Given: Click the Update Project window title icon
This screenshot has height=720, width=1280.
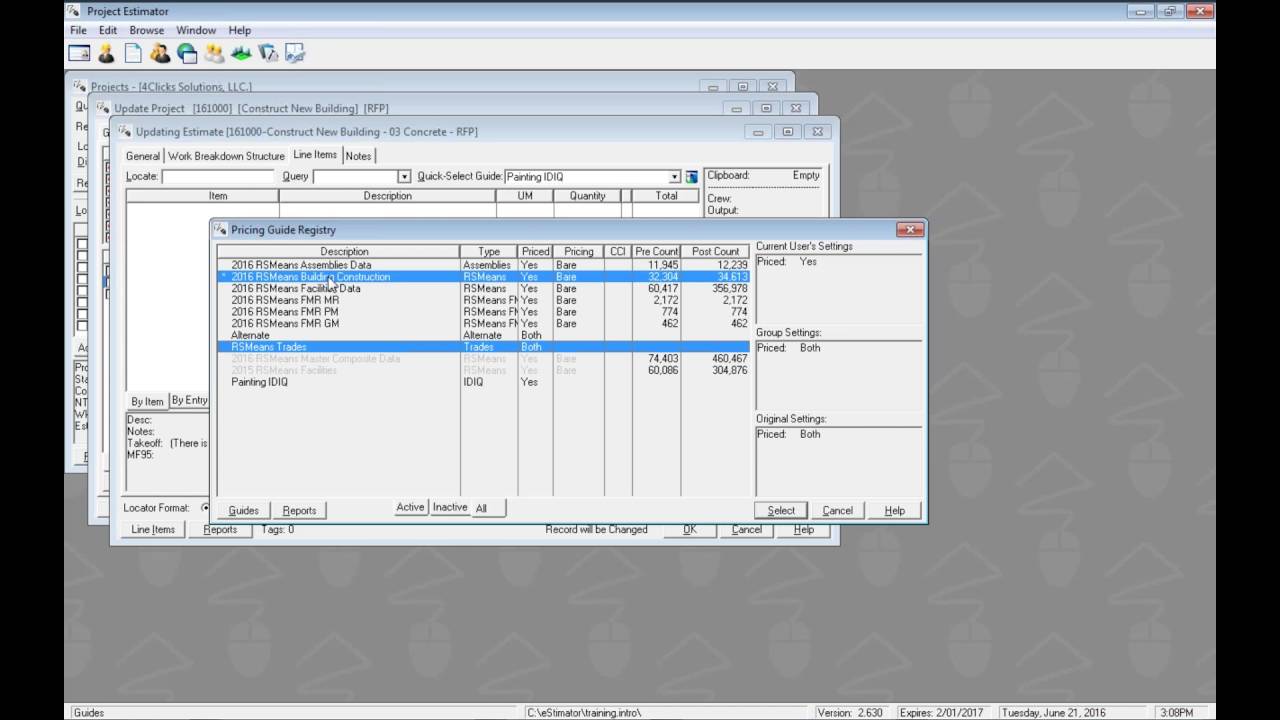Looking at the screenshot, I should (x=102, y=108).
